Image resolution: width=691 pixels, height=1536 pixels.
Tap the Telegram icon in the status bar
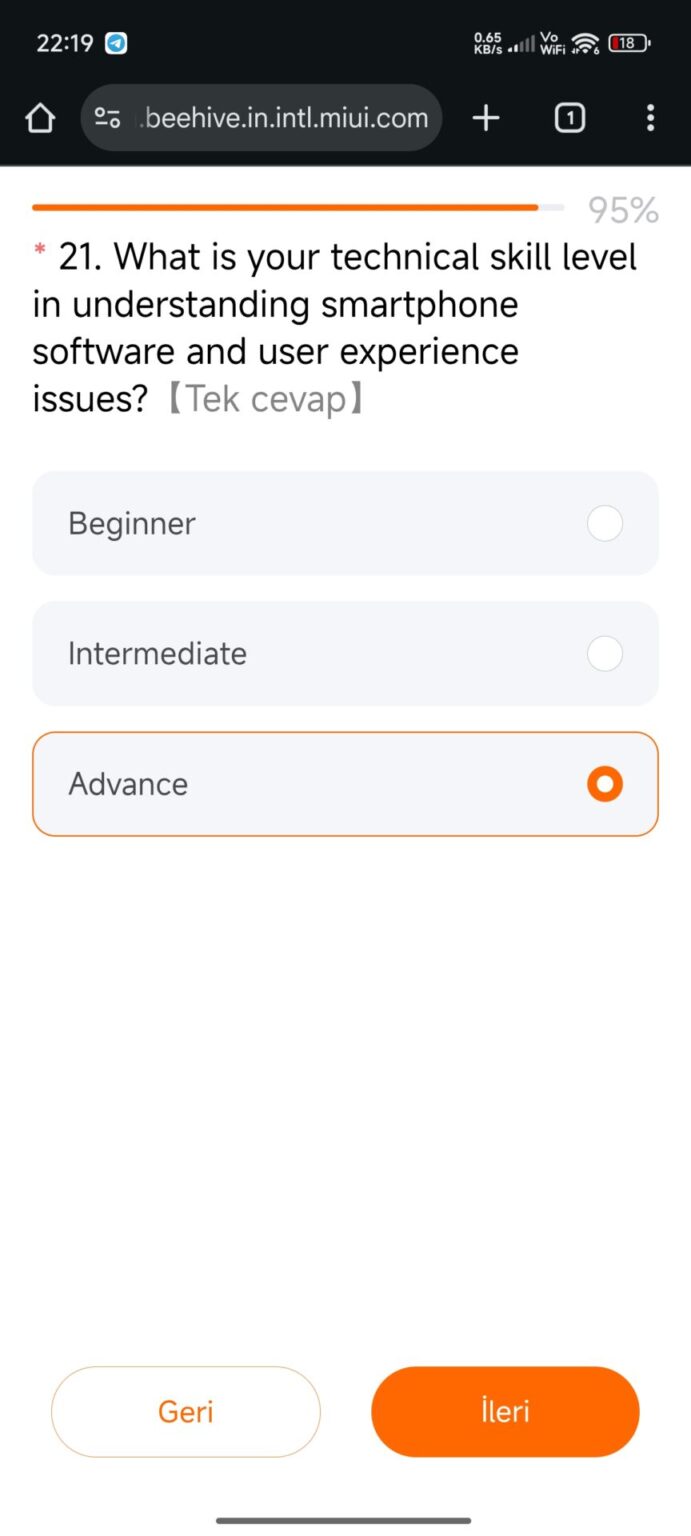(113, 43)
